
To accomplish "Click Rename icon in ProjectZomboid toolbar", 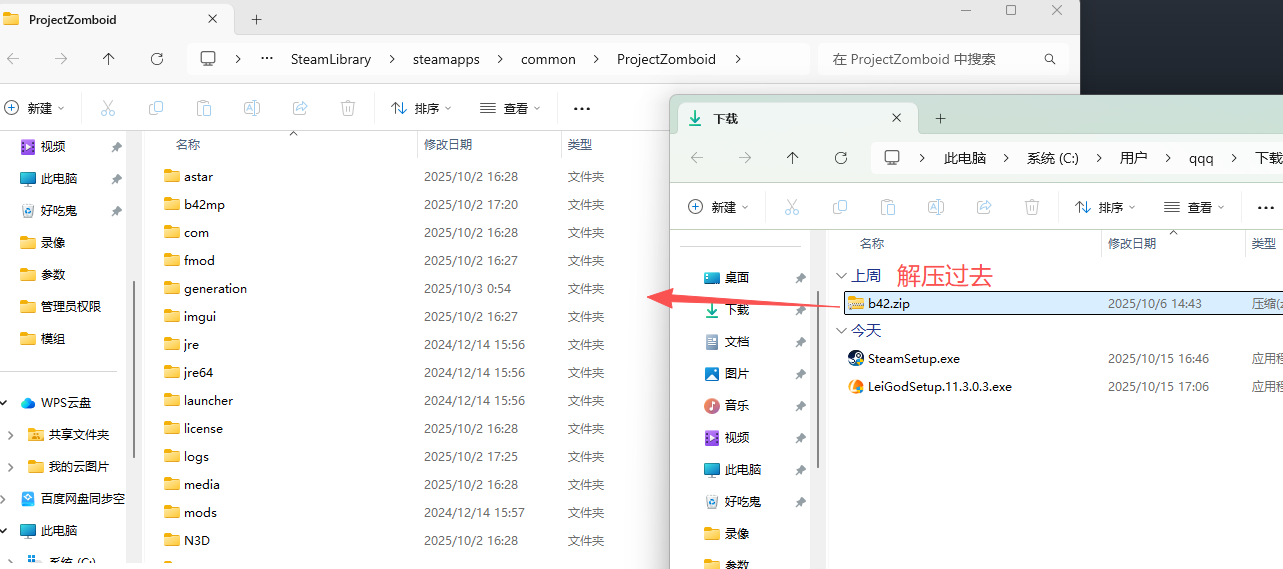I will (x=252, y=108).
